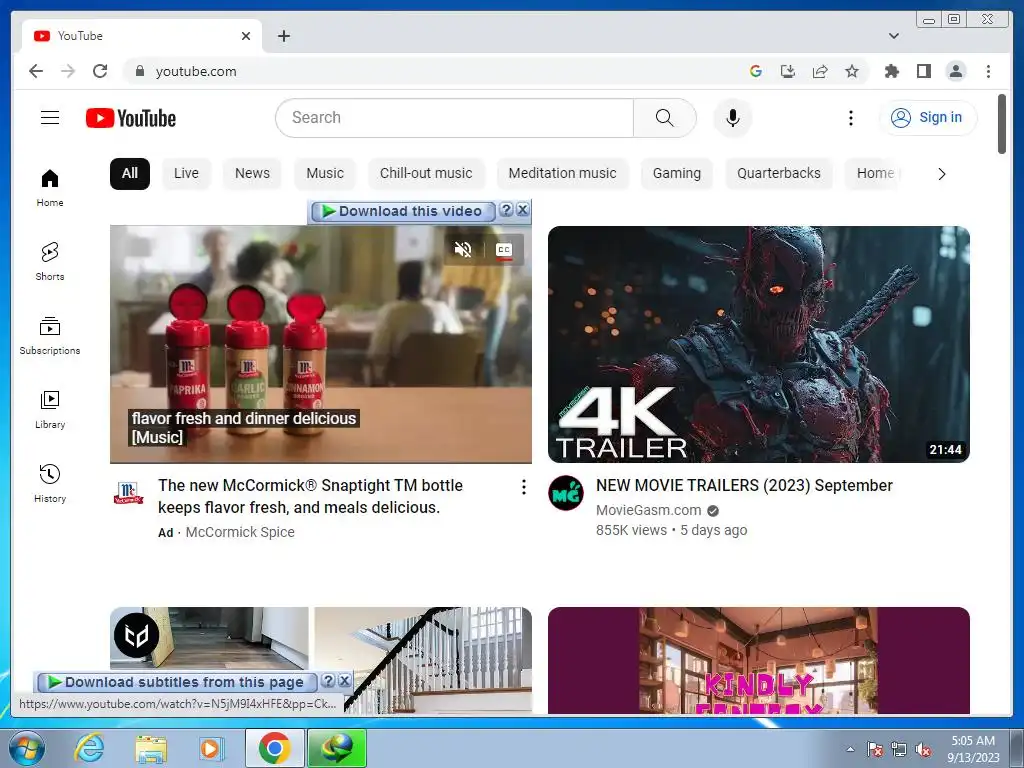The width and height of the screenshot is (1024, 768).
Task: Open the Chrome side panel
Action: (923, 71)
